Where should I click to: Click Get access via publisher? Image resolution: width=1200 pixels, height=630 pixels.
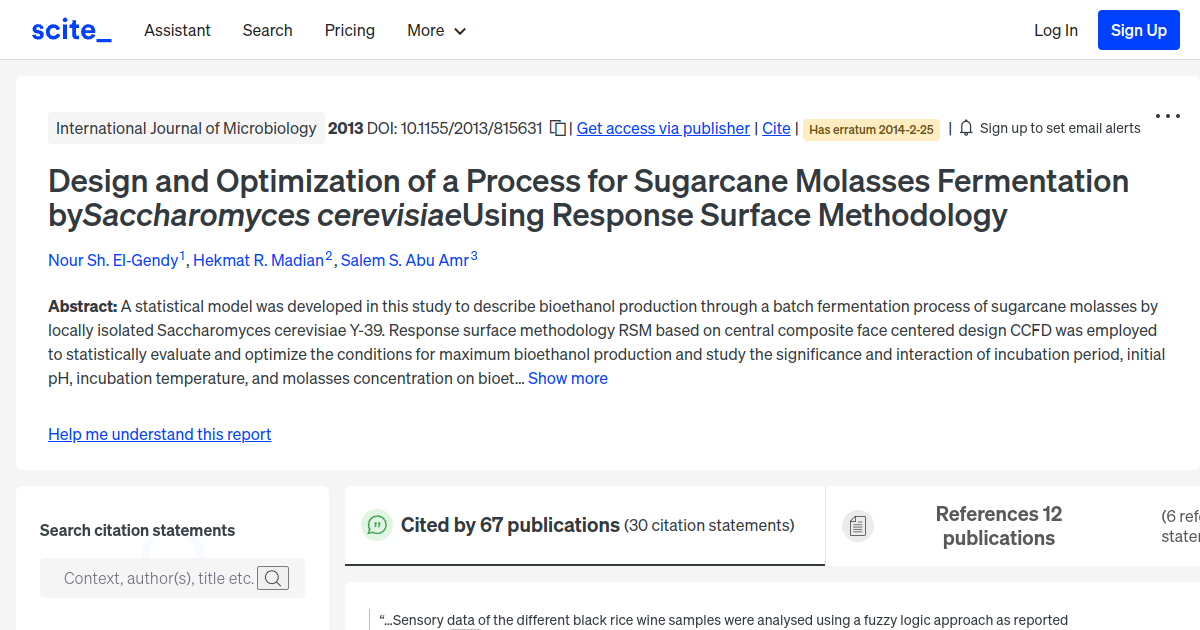click(x=663, y=128)
